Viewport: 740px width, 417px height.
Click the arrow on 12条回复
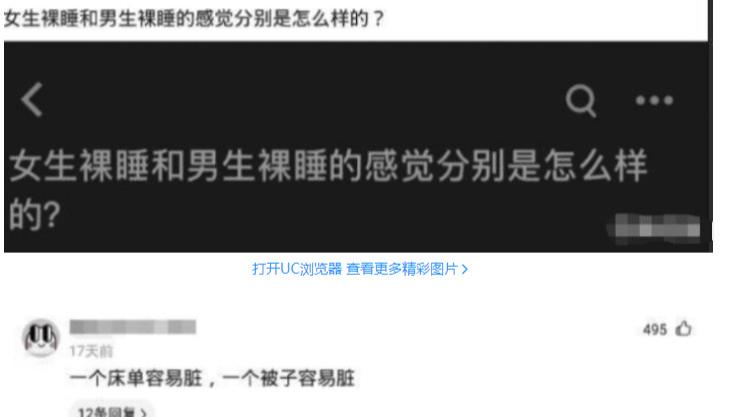click(143, 413)
